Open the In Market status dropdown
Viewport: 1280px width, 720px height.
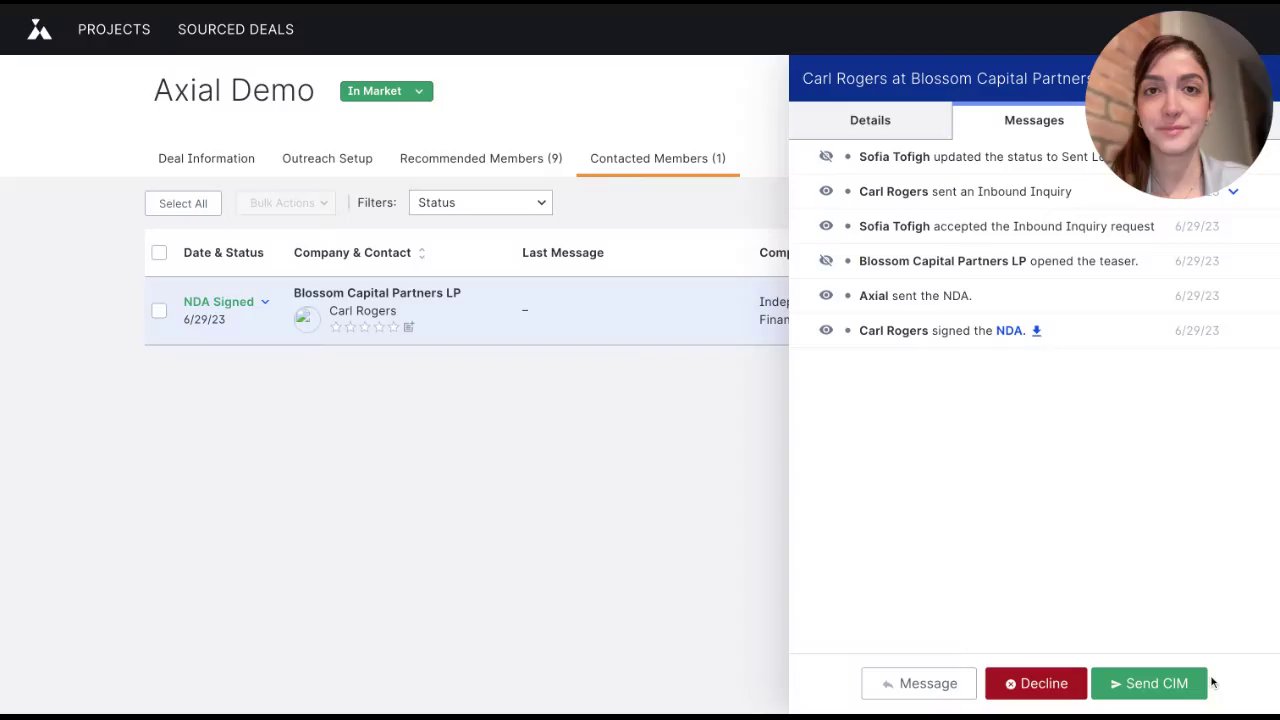[386, 91]
